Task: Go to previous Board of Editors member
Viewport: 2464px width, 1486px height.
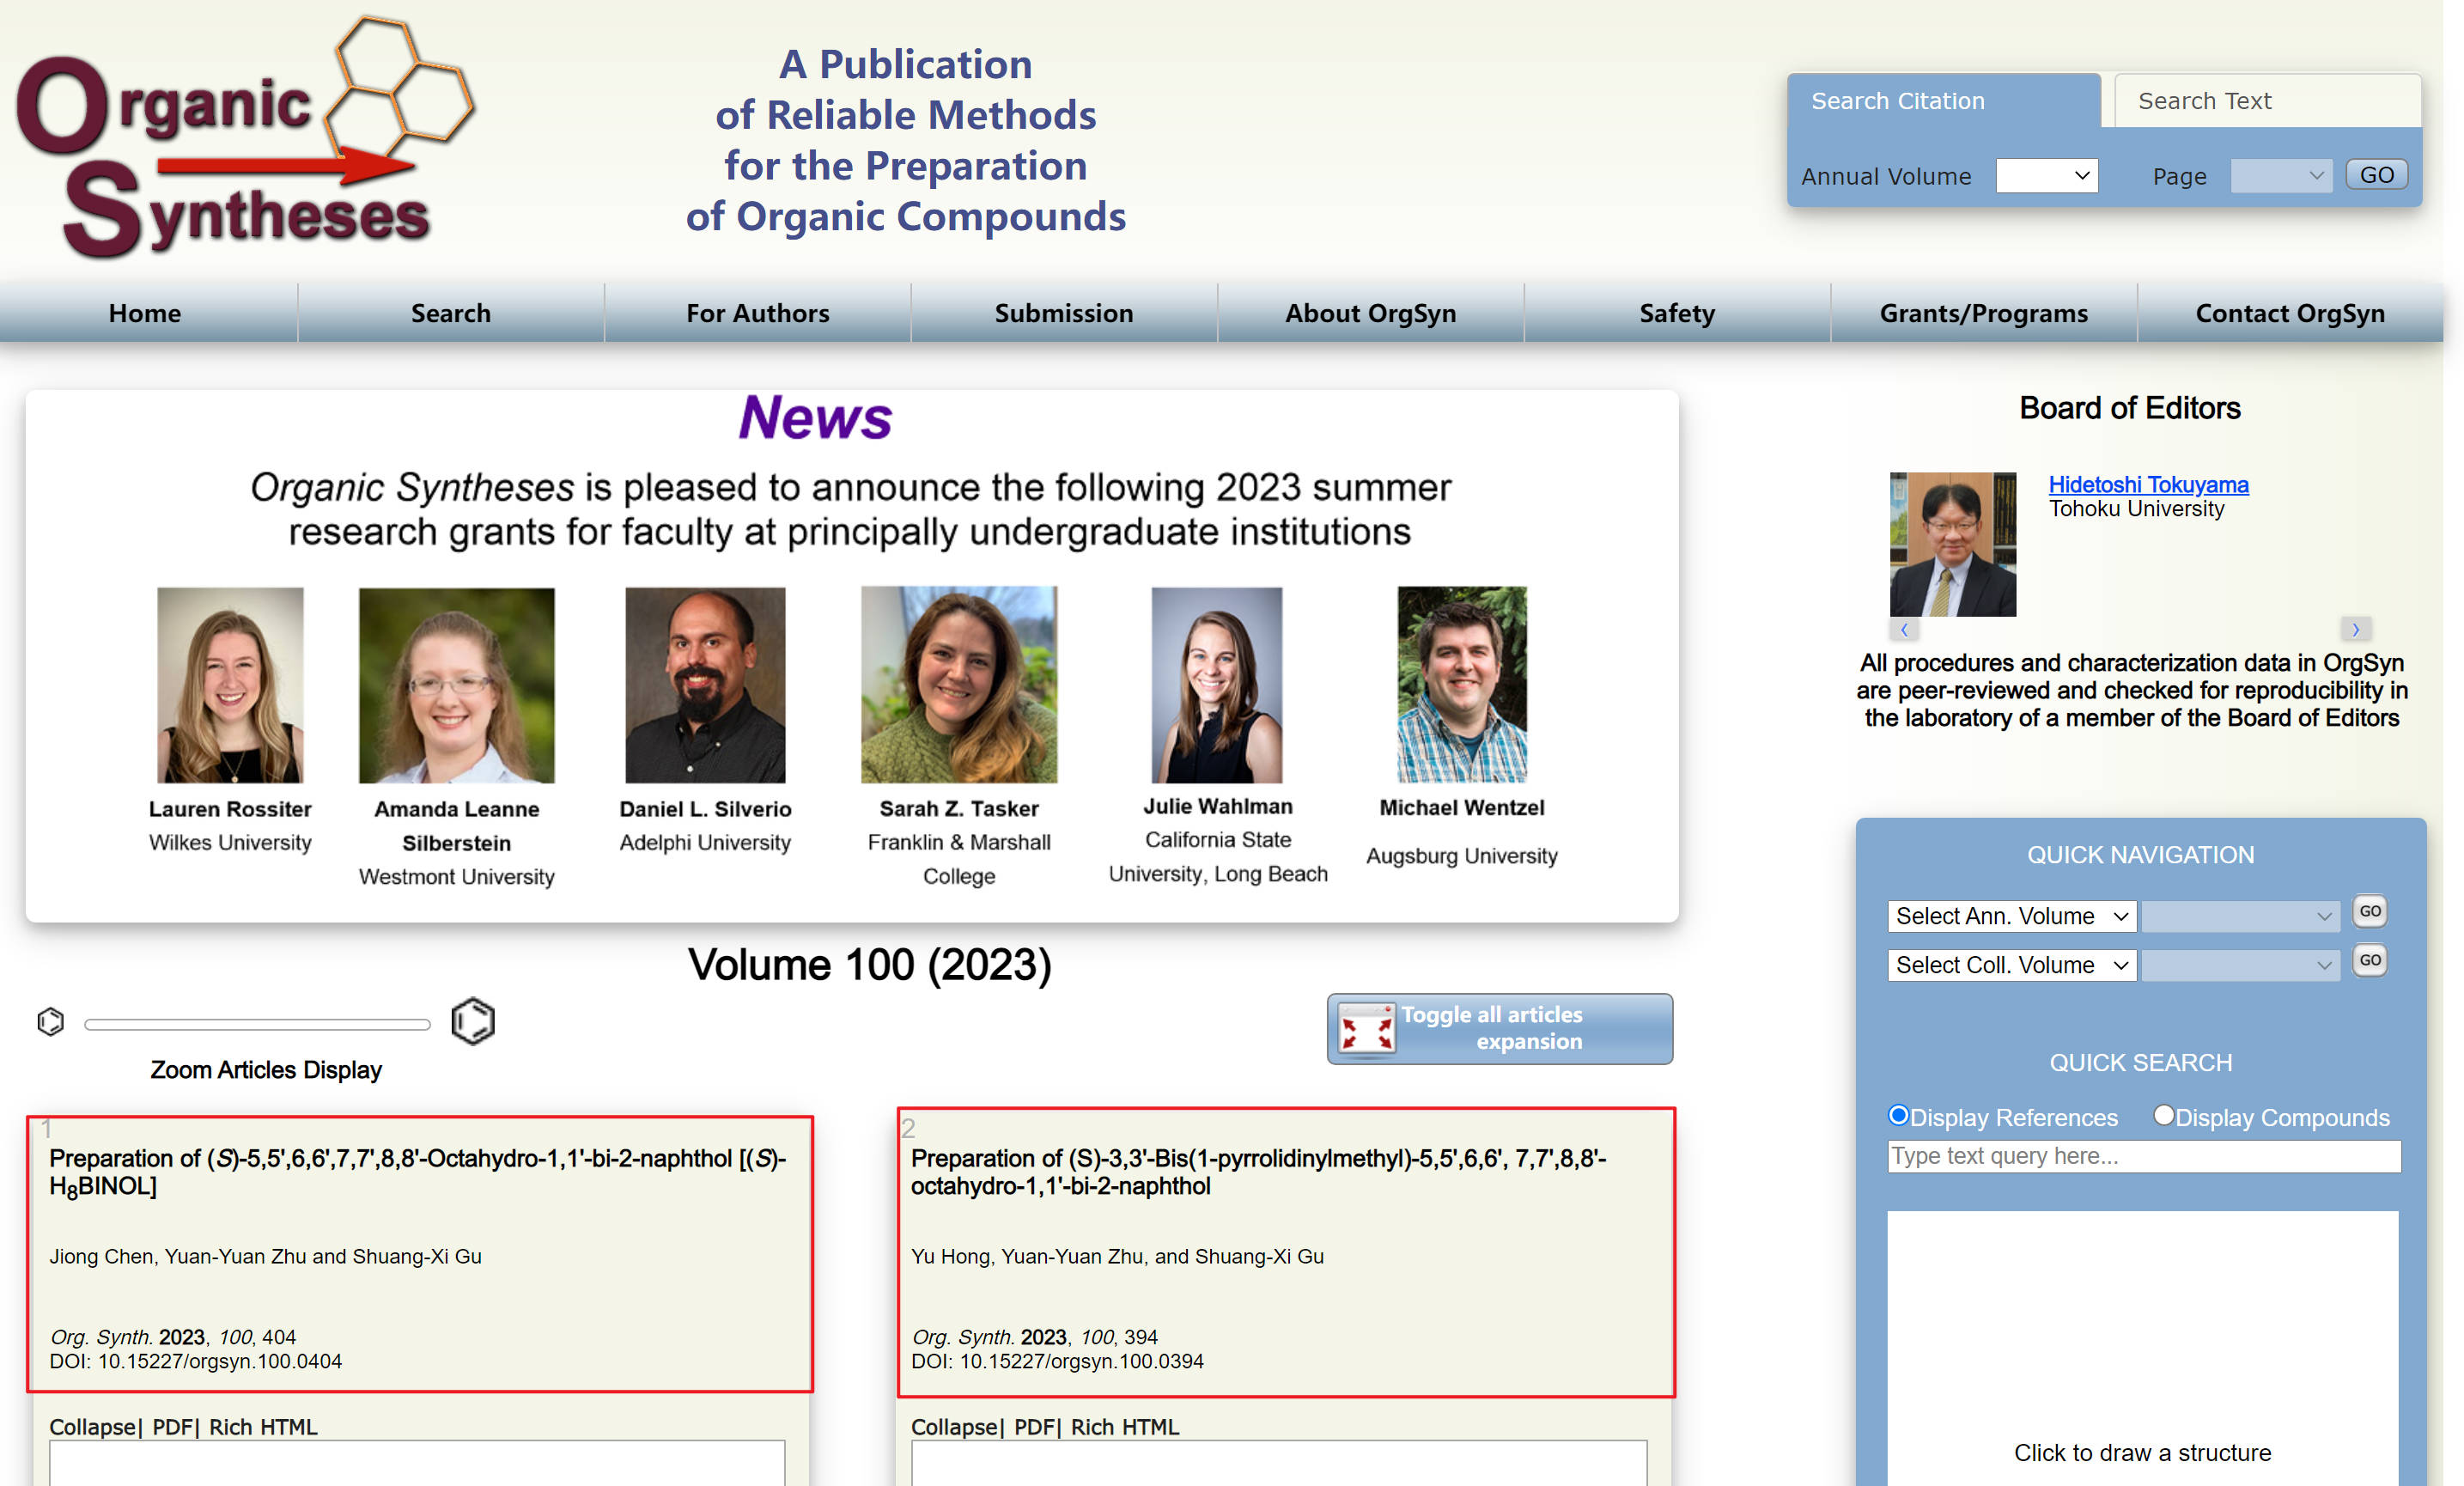Action: (x=1903, y=629)
